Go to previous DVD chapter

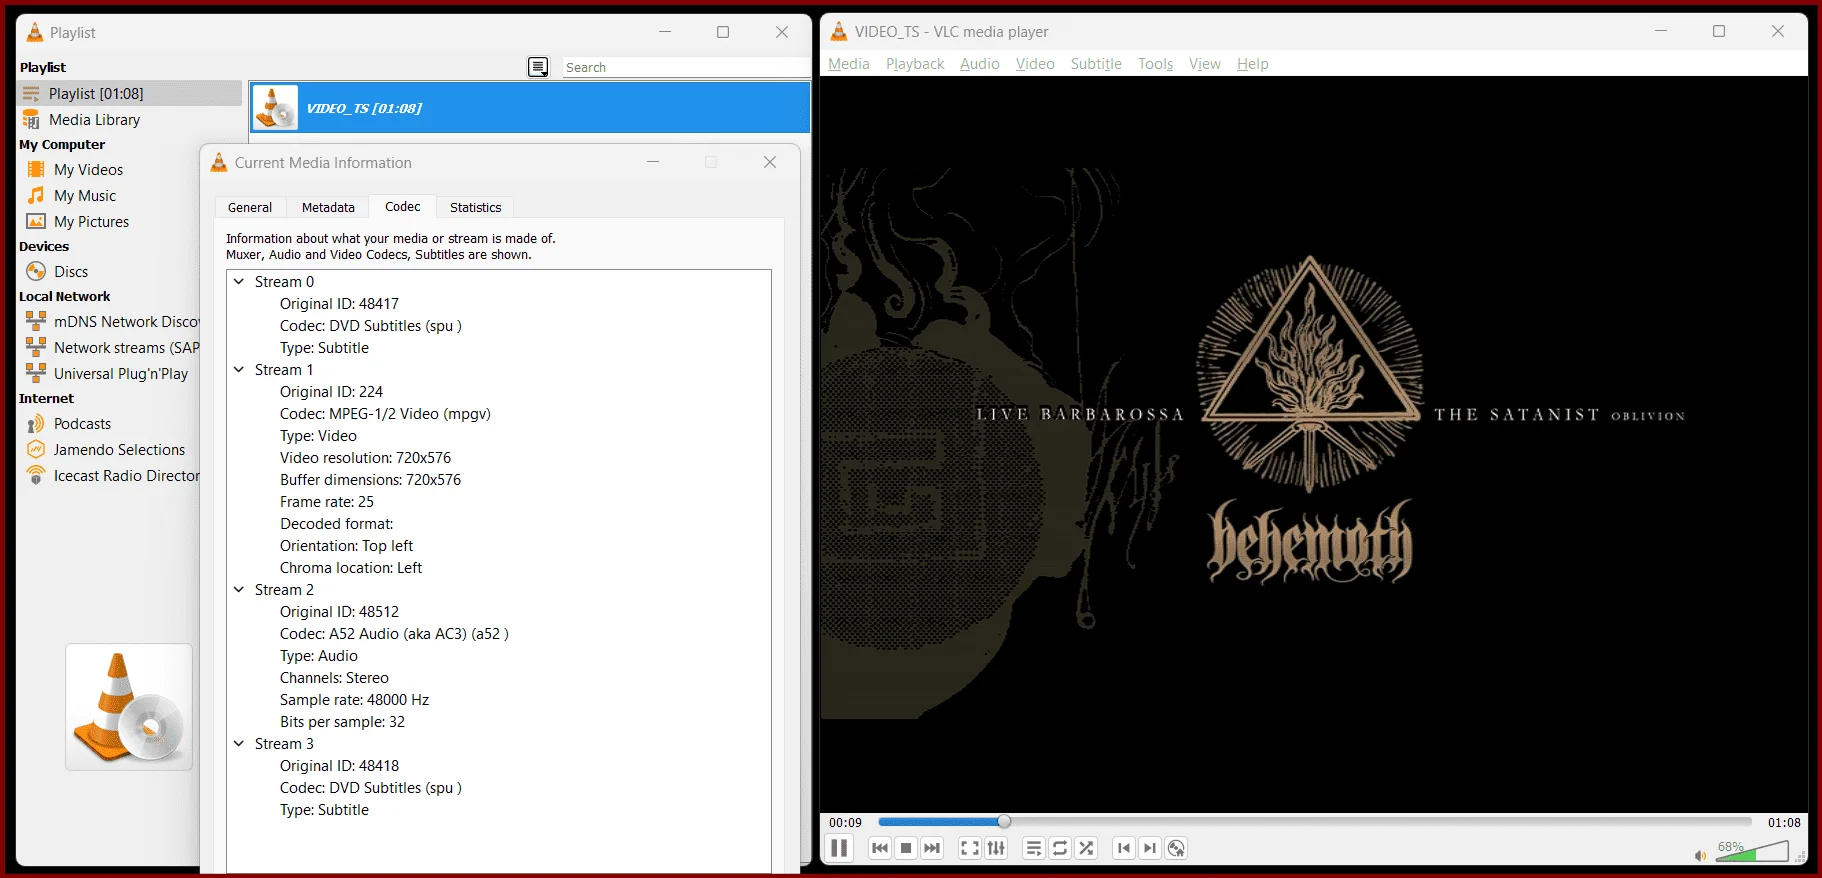[1124, 848]
